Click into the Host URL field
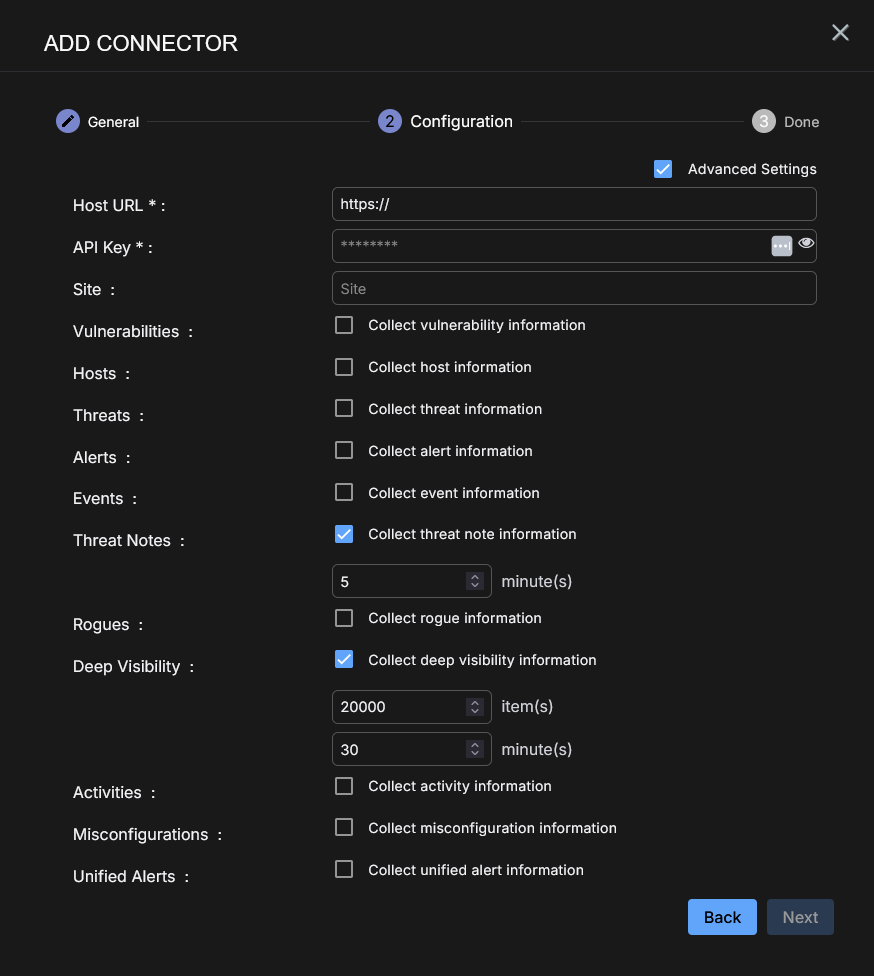The width and height of the screenshot is (874, 976). click(x=574, y=204)
